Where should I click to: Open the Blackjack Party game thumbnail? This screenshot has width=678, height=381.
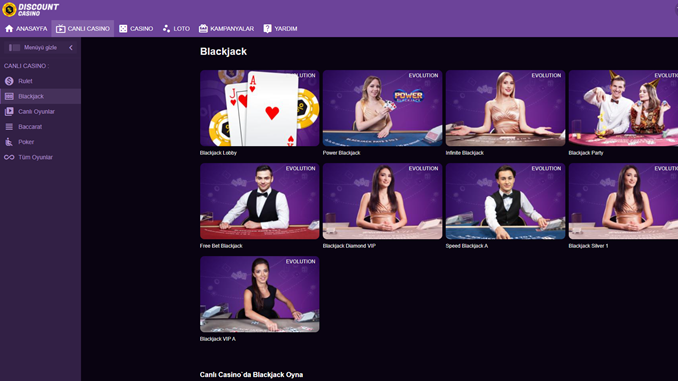pyautogui.click(x=623, y=108)
